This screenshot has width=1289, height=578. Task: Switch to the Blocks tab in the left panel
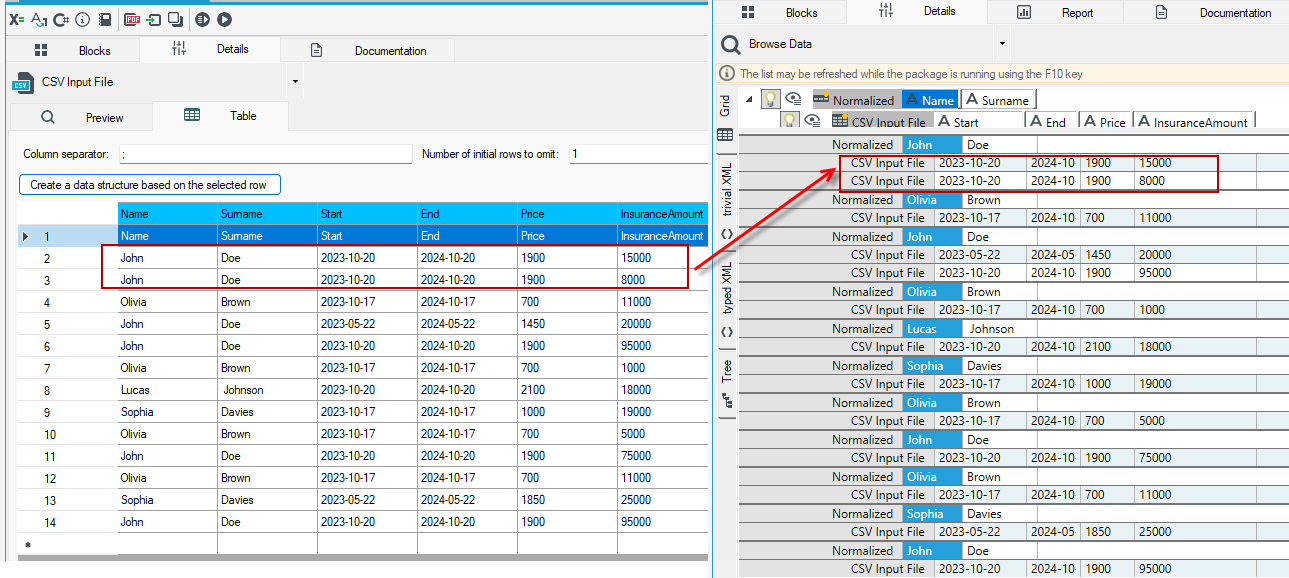click(74, 50)
